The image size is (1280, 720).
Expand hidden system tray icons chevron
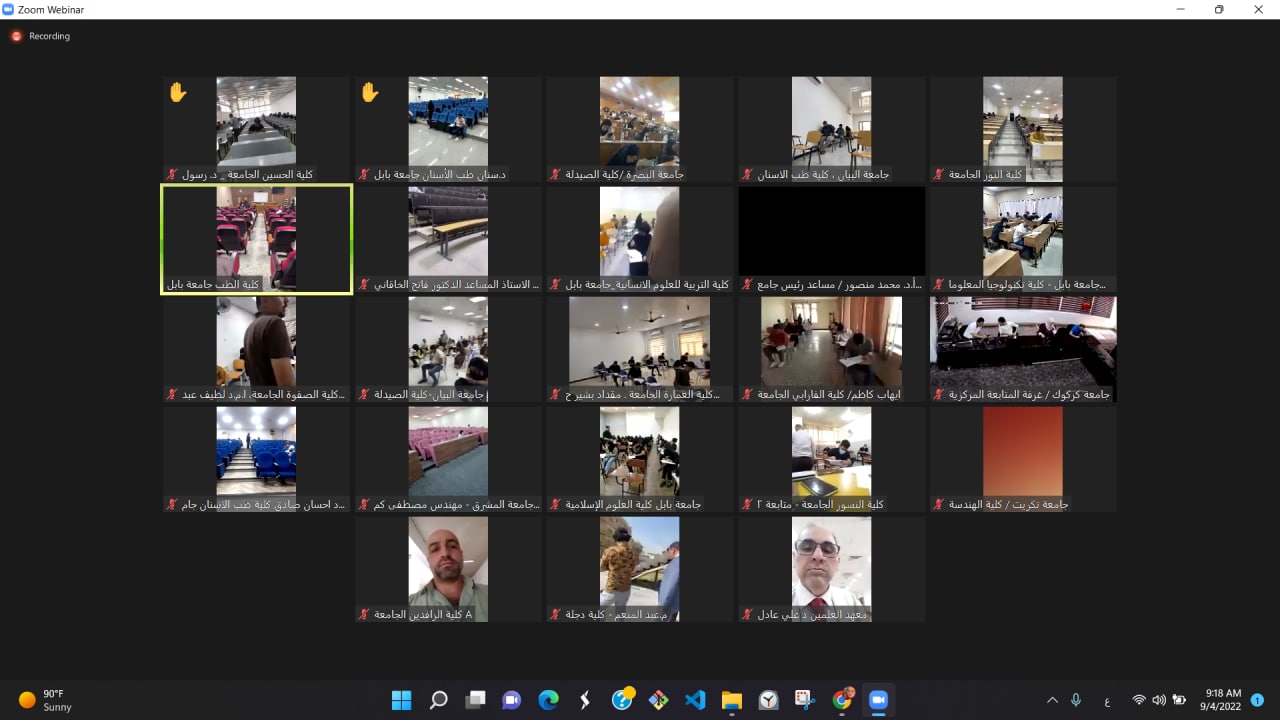point(1052,700)
